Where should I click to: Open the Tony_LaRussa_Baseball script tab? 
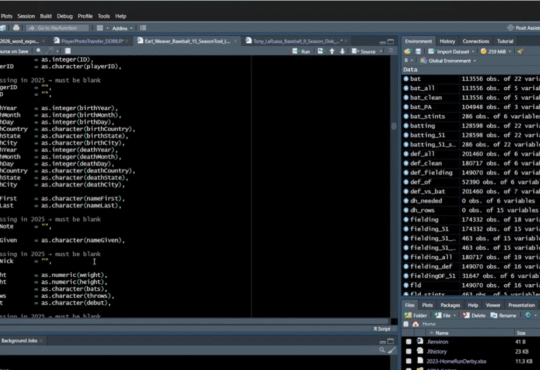(x=297, y=41)
